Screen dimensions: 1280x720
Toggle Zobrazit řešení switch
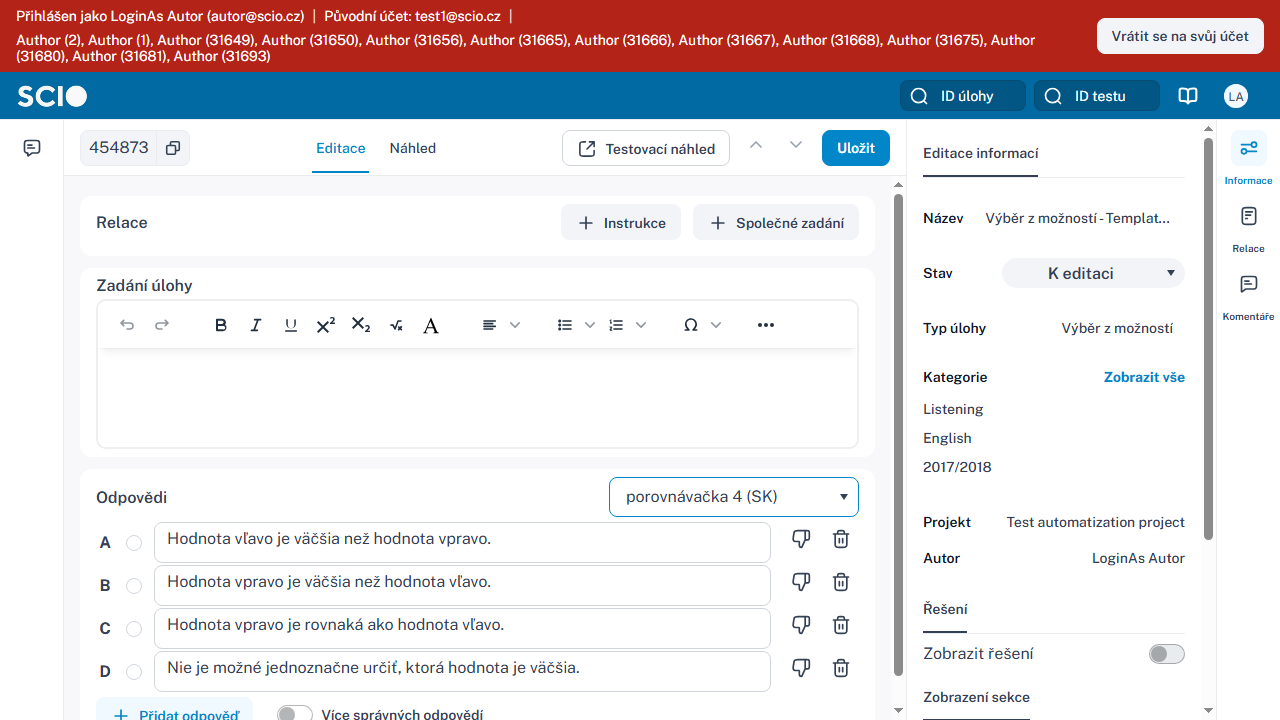click(1167, 654)
